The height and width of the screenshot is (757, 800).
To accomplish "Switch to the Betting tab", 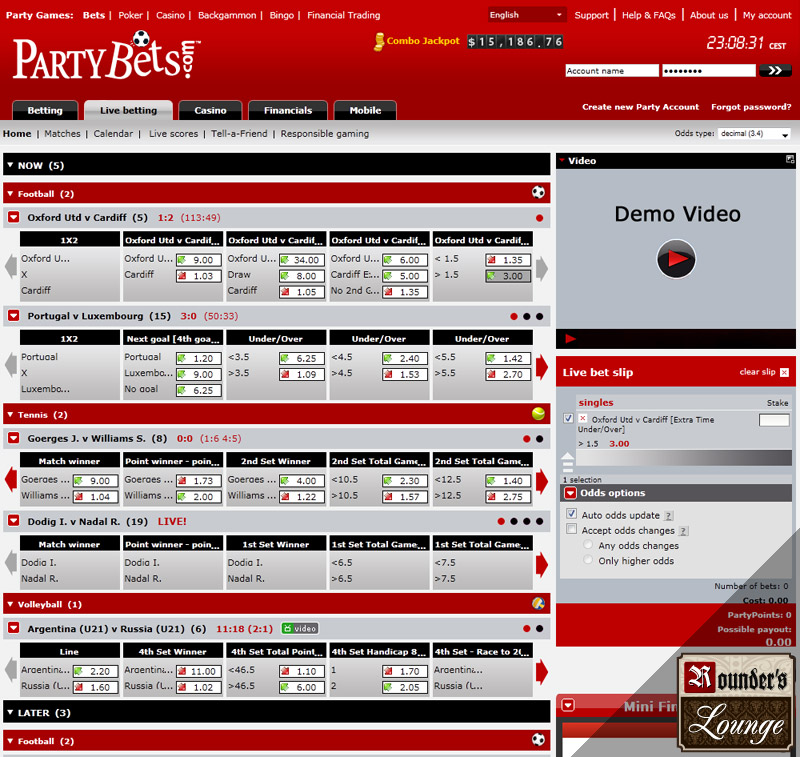I will click(45, 110).
